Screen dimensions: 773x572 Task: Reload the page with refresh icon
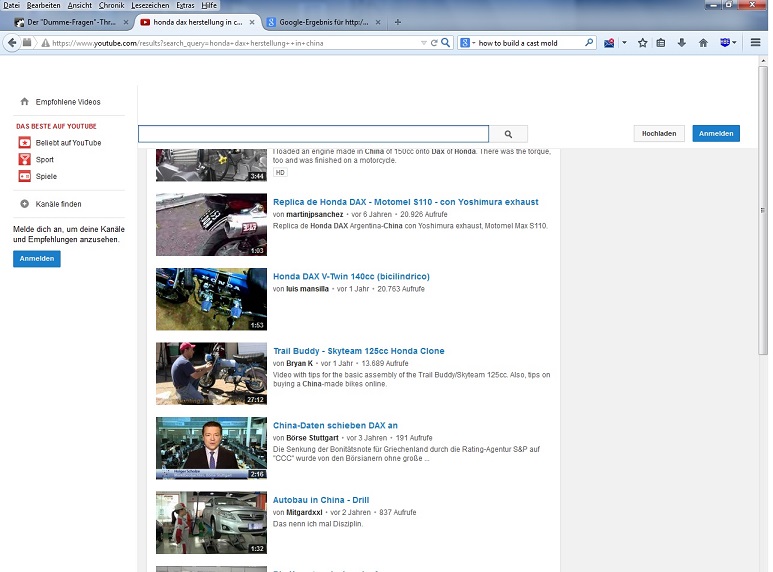point(434,43)
